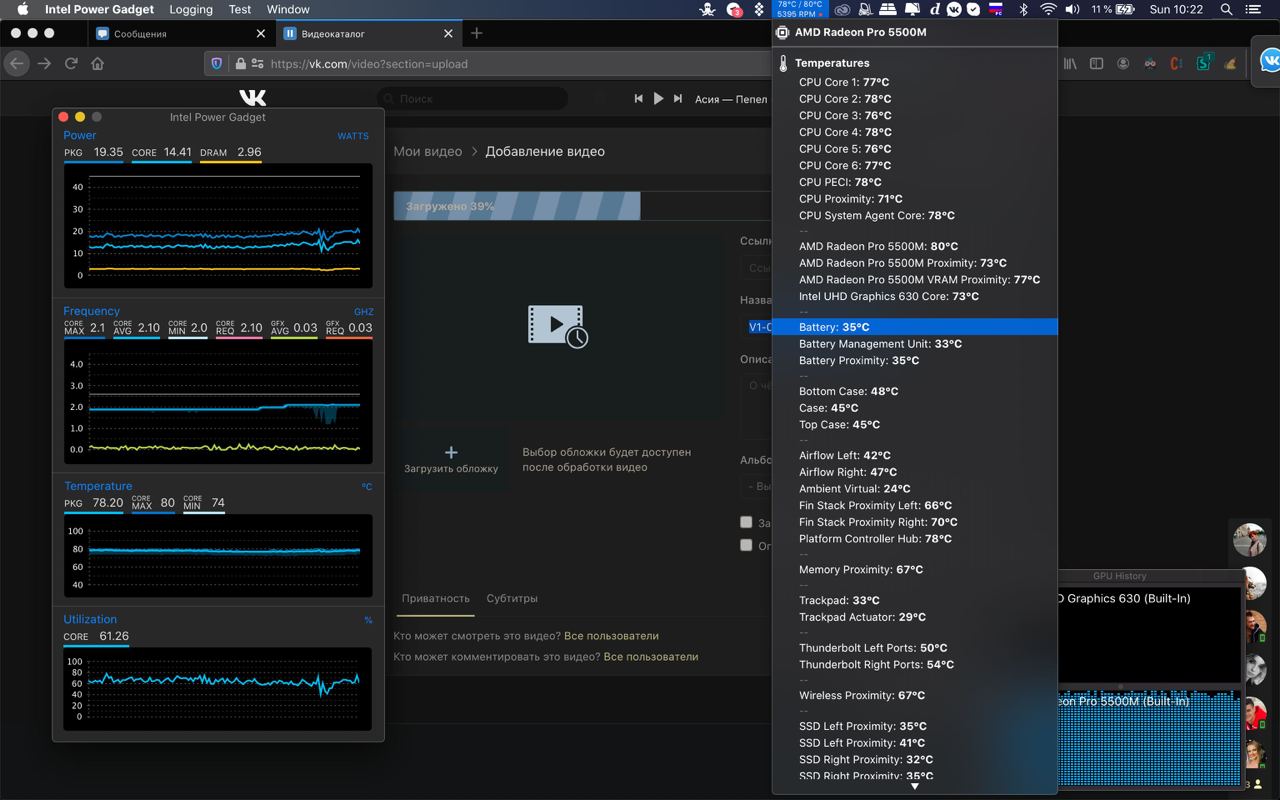1280x800 pixels.
Task: Select the Субтитры tab
Action: (x=512, y=598)
